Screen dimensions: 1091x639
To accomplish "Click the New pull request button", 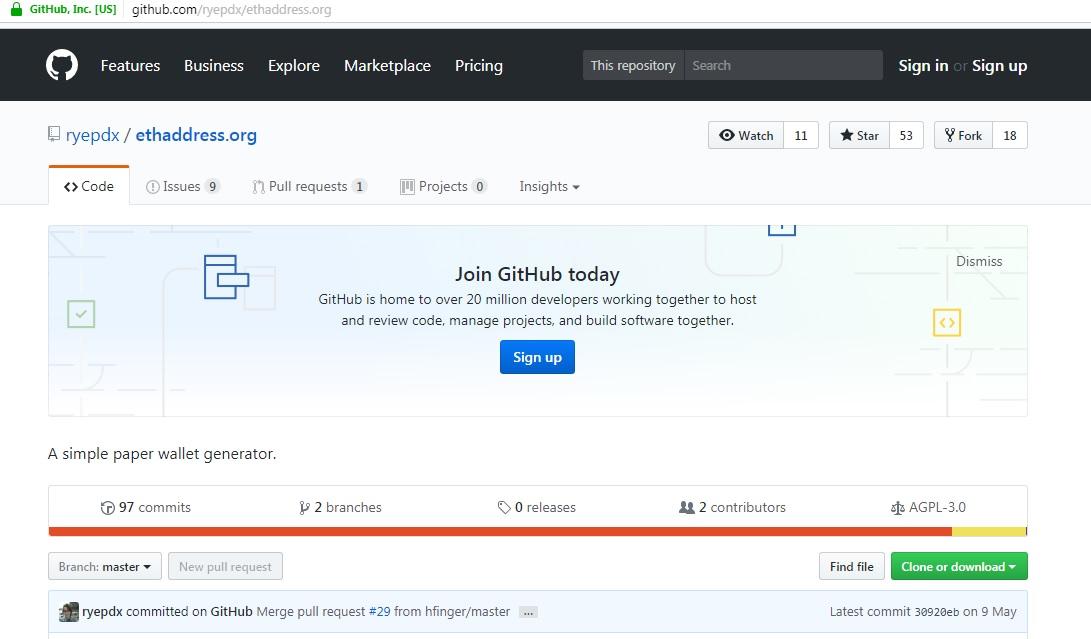I will pos(225,567).
